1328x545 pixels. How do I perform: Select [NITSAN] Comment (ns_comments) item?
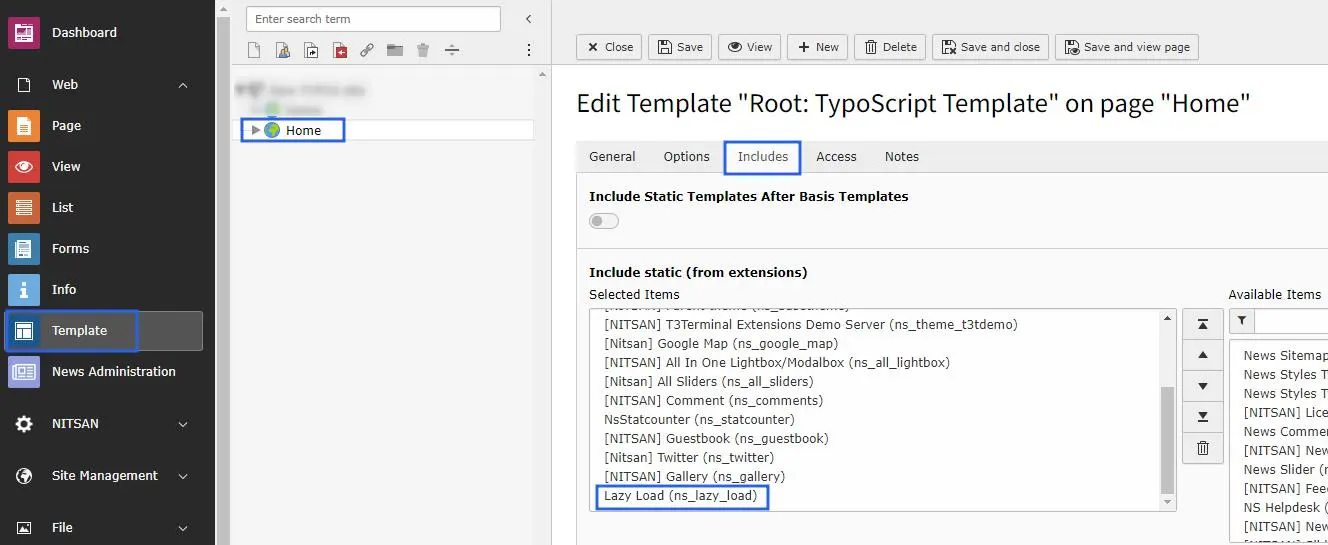[x=713, y=401]
